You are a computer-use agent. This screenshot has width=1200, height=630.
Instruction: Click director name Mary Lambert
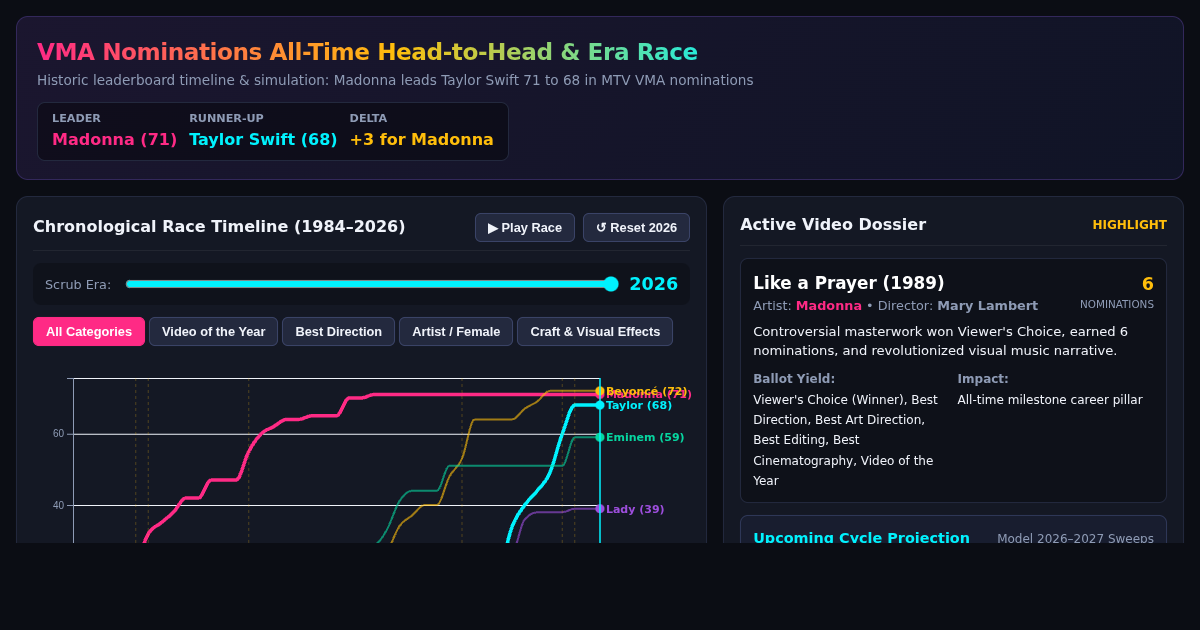pos(987,306)
